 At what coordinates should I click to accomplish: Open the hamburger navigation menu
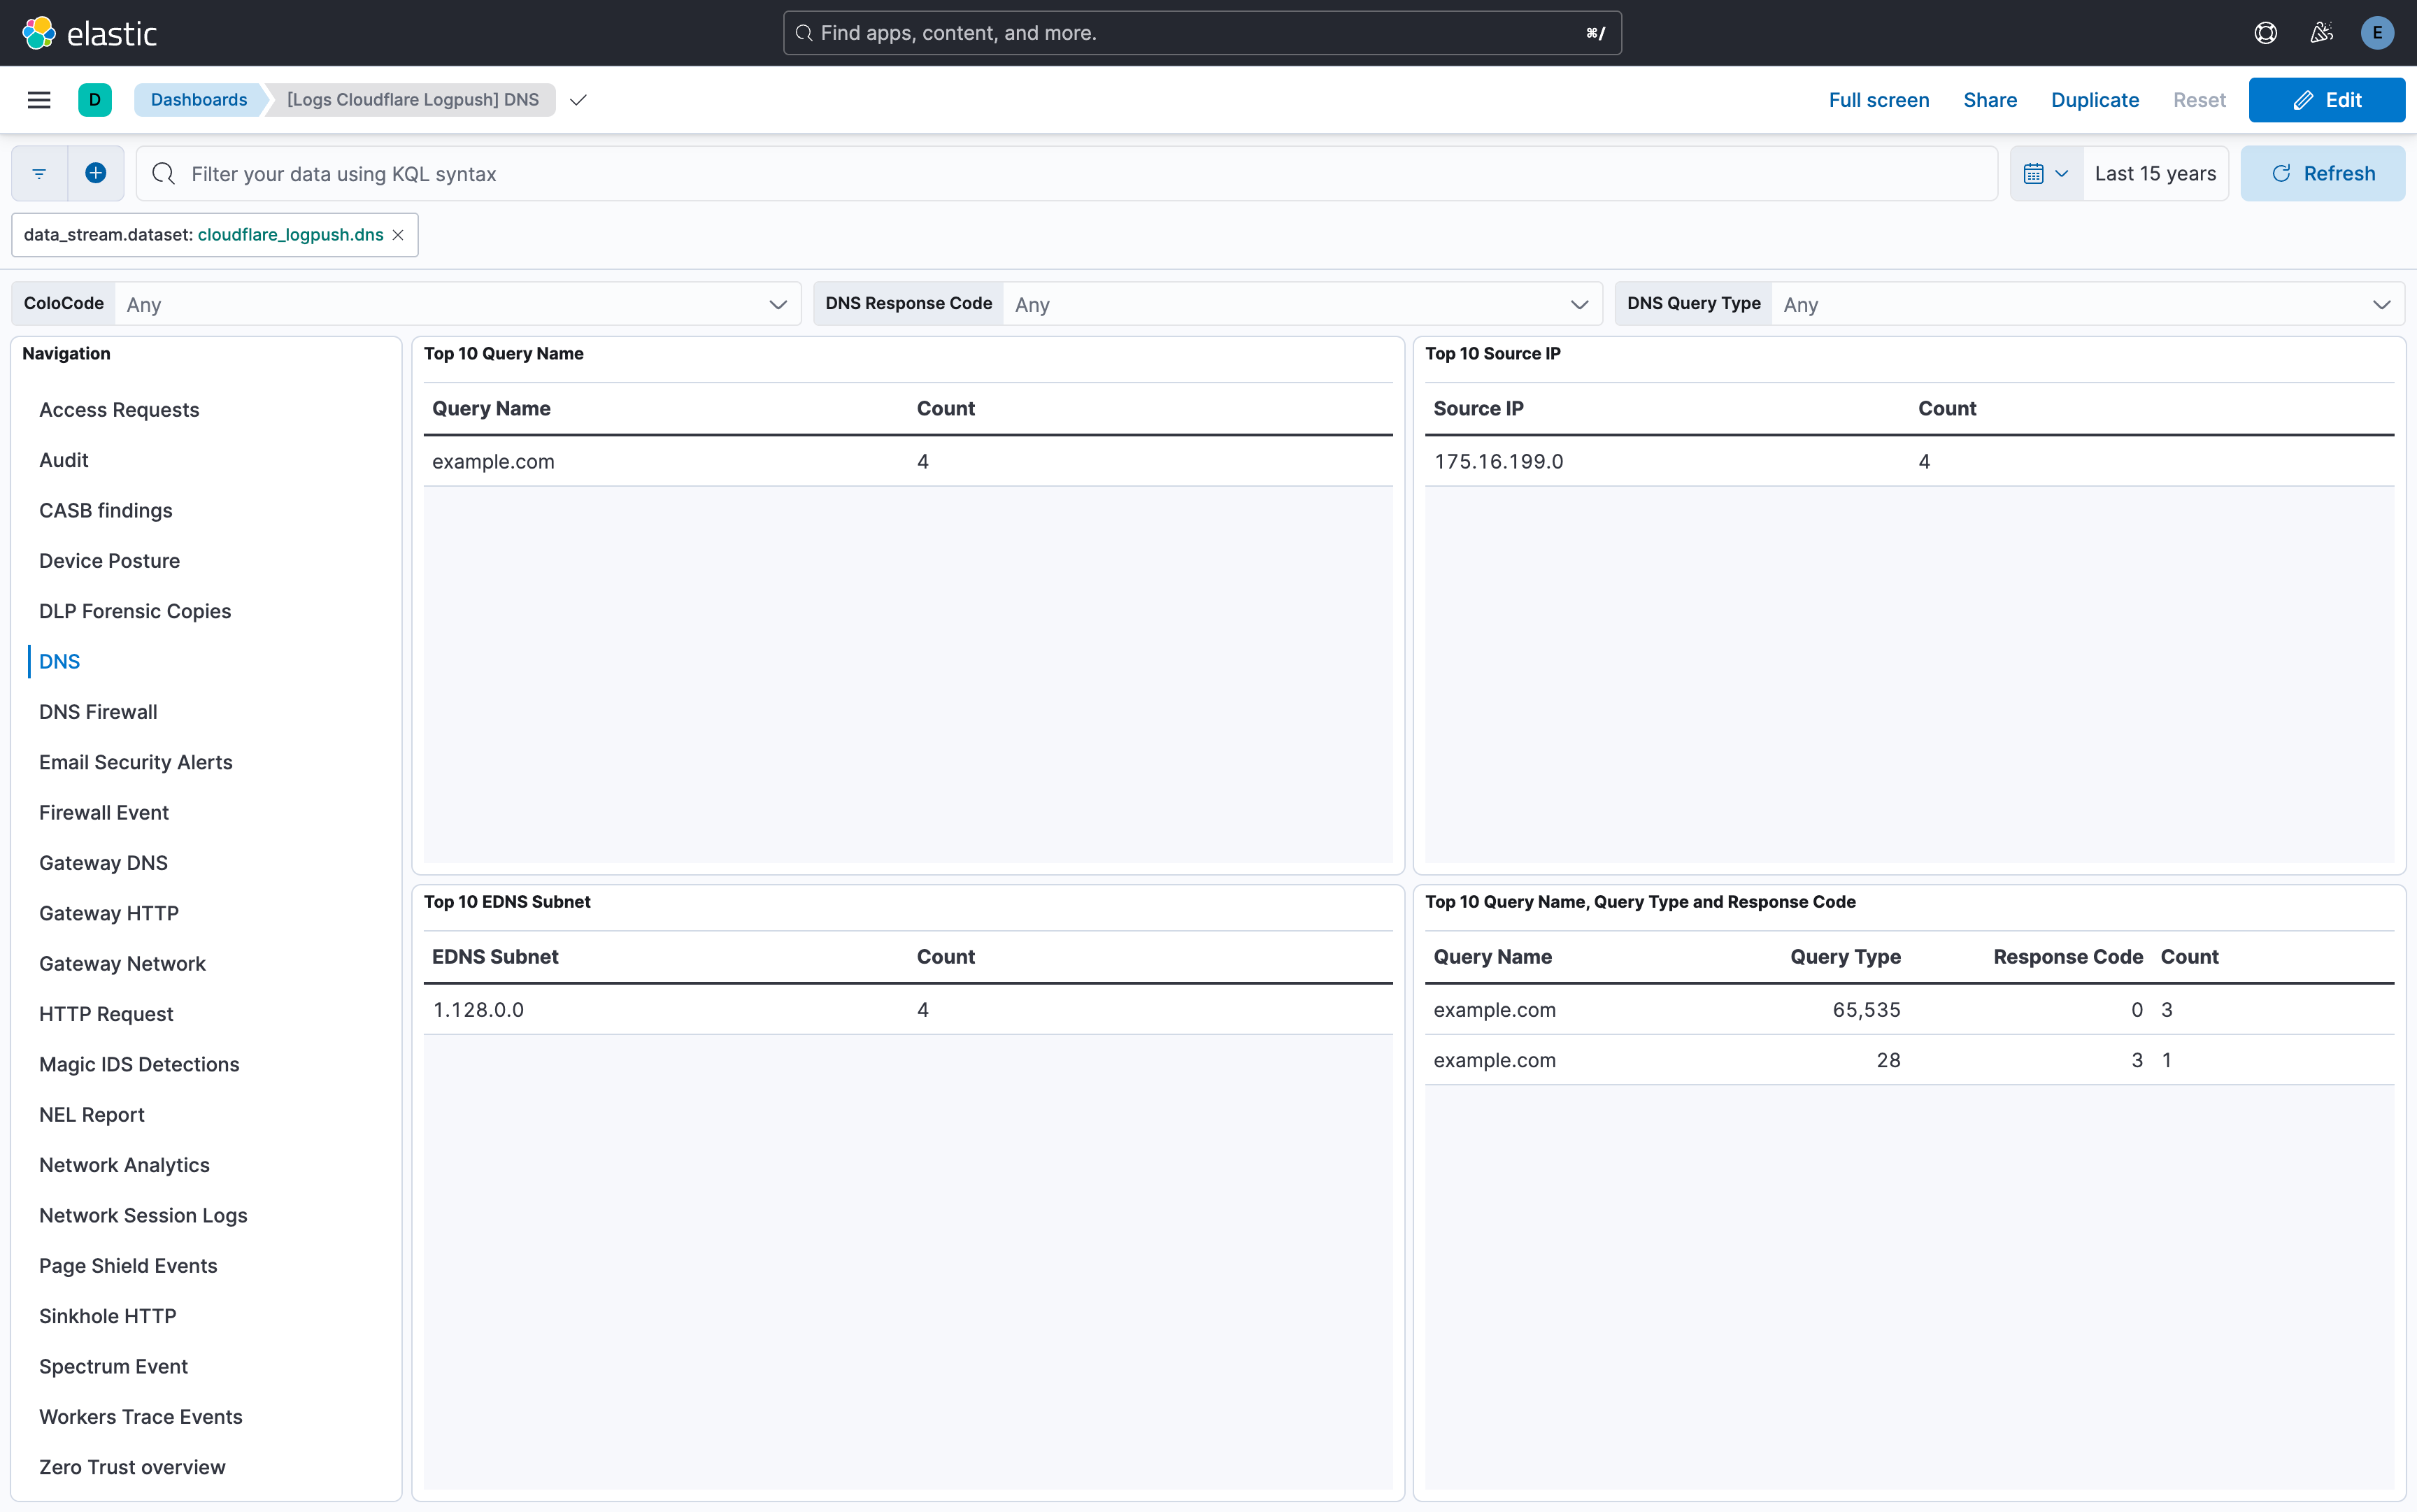39,100
